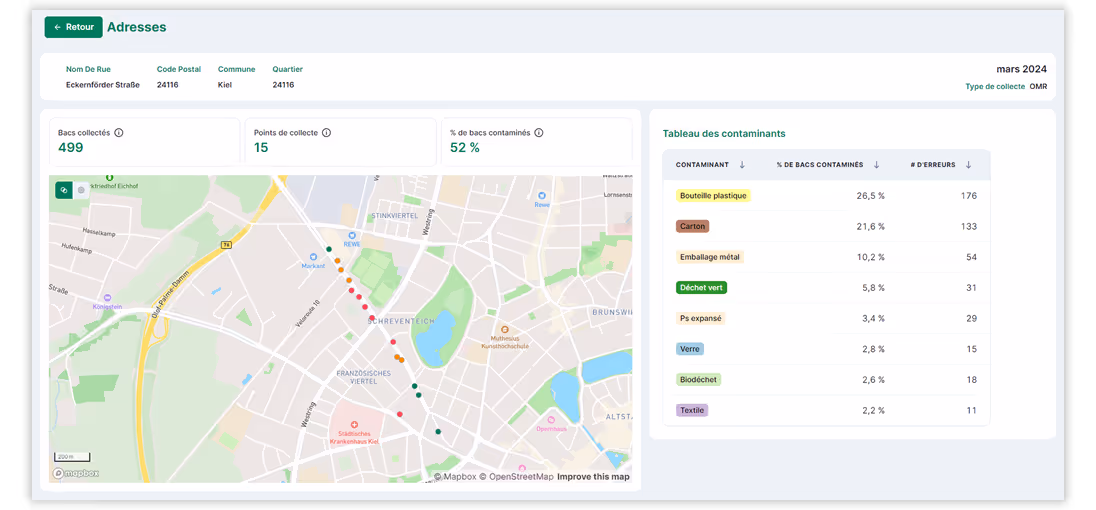The width and height of the screenshot is (1096, 510).
Task: Open the Points de collecte info icon
Action: tap(326, 133)
